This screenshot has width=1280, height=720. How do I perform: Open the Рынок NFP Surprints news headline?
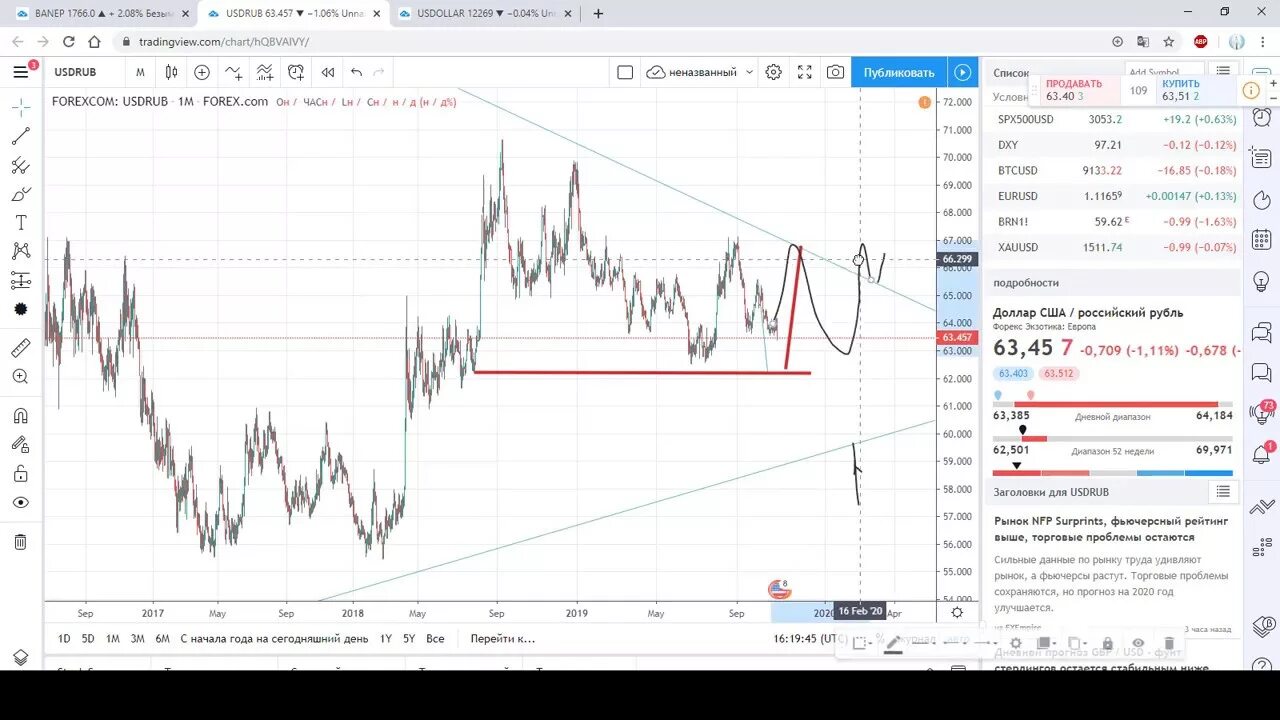pos(1111,529)
